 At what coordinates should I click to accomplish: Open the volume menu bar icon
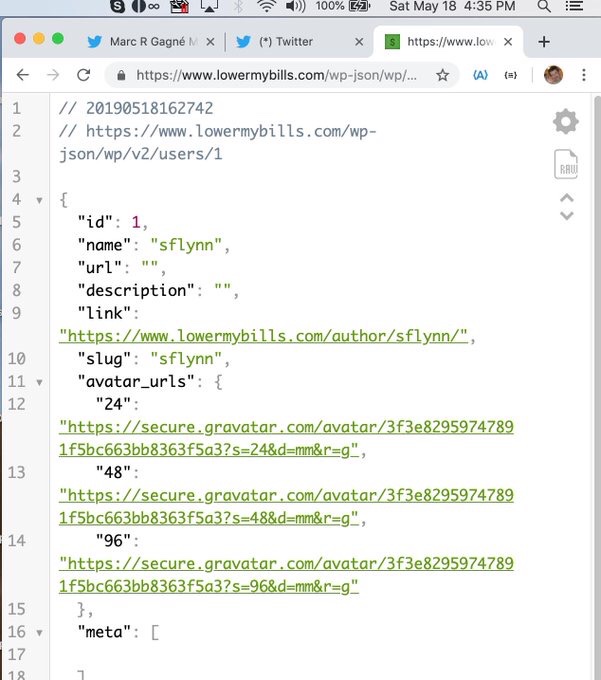coord(296,6)
